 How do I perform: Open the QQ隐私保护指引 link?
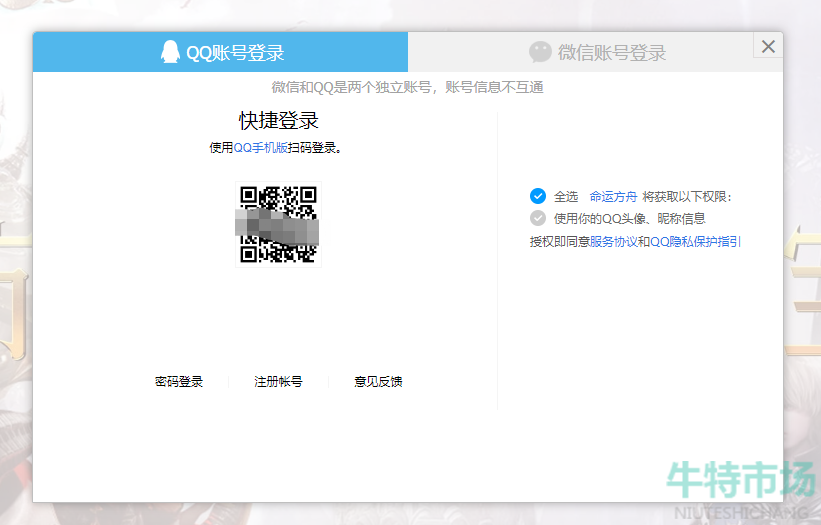tap(695, 242)
